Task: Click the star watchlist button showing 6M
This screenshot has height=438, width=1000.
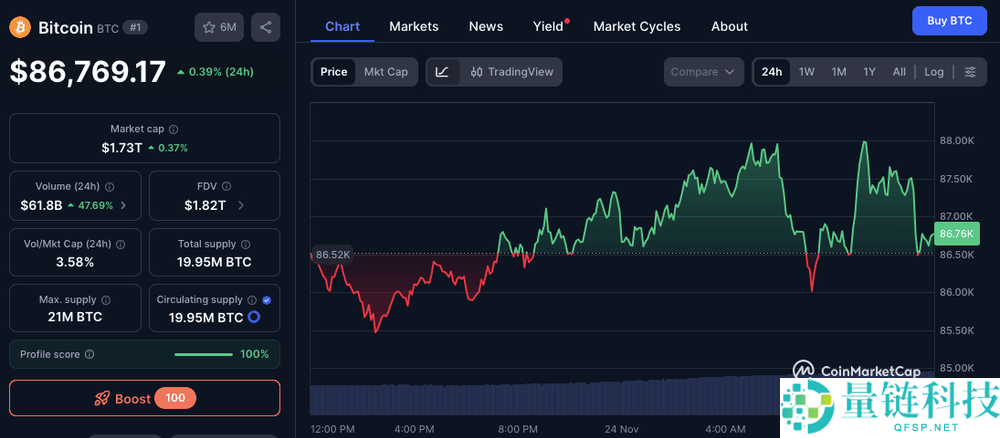Action: pyautogui.click(x=219, y=27)
